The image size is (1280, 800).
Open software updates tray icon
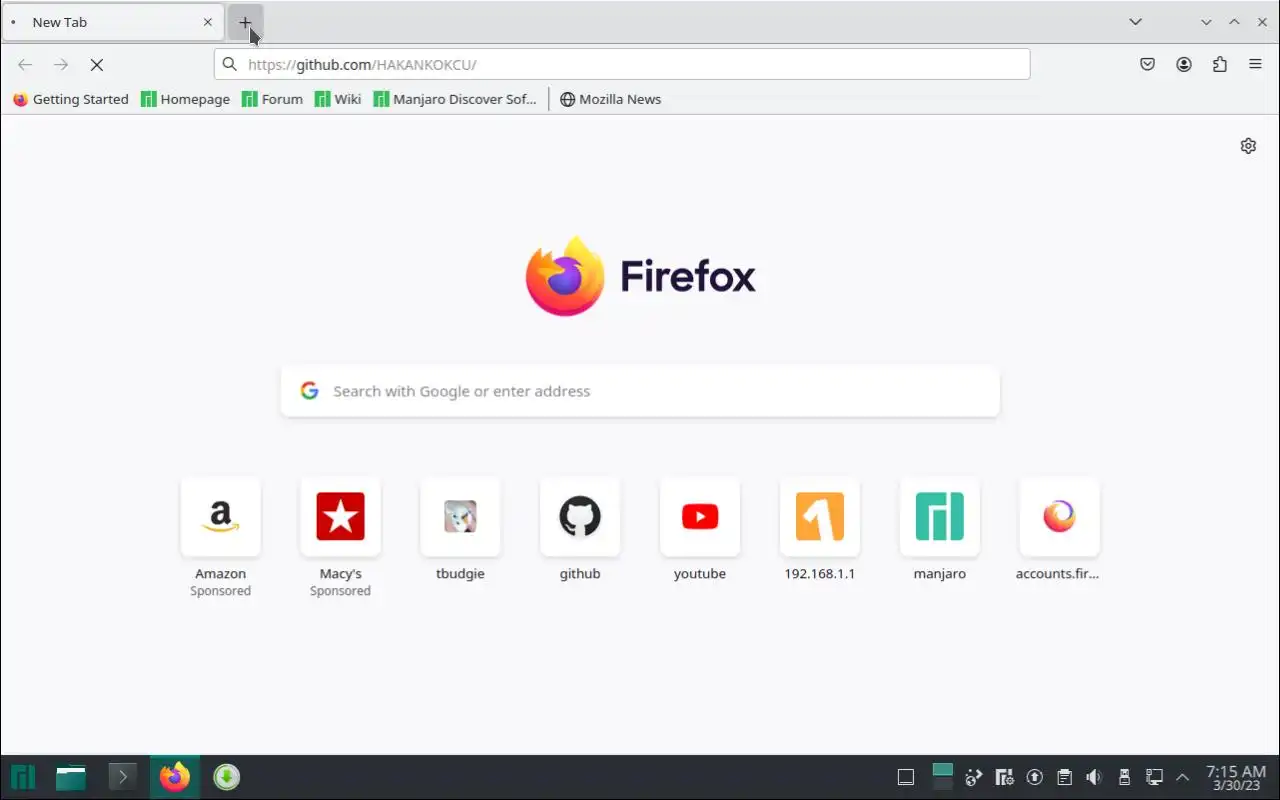click(1035, 777)
